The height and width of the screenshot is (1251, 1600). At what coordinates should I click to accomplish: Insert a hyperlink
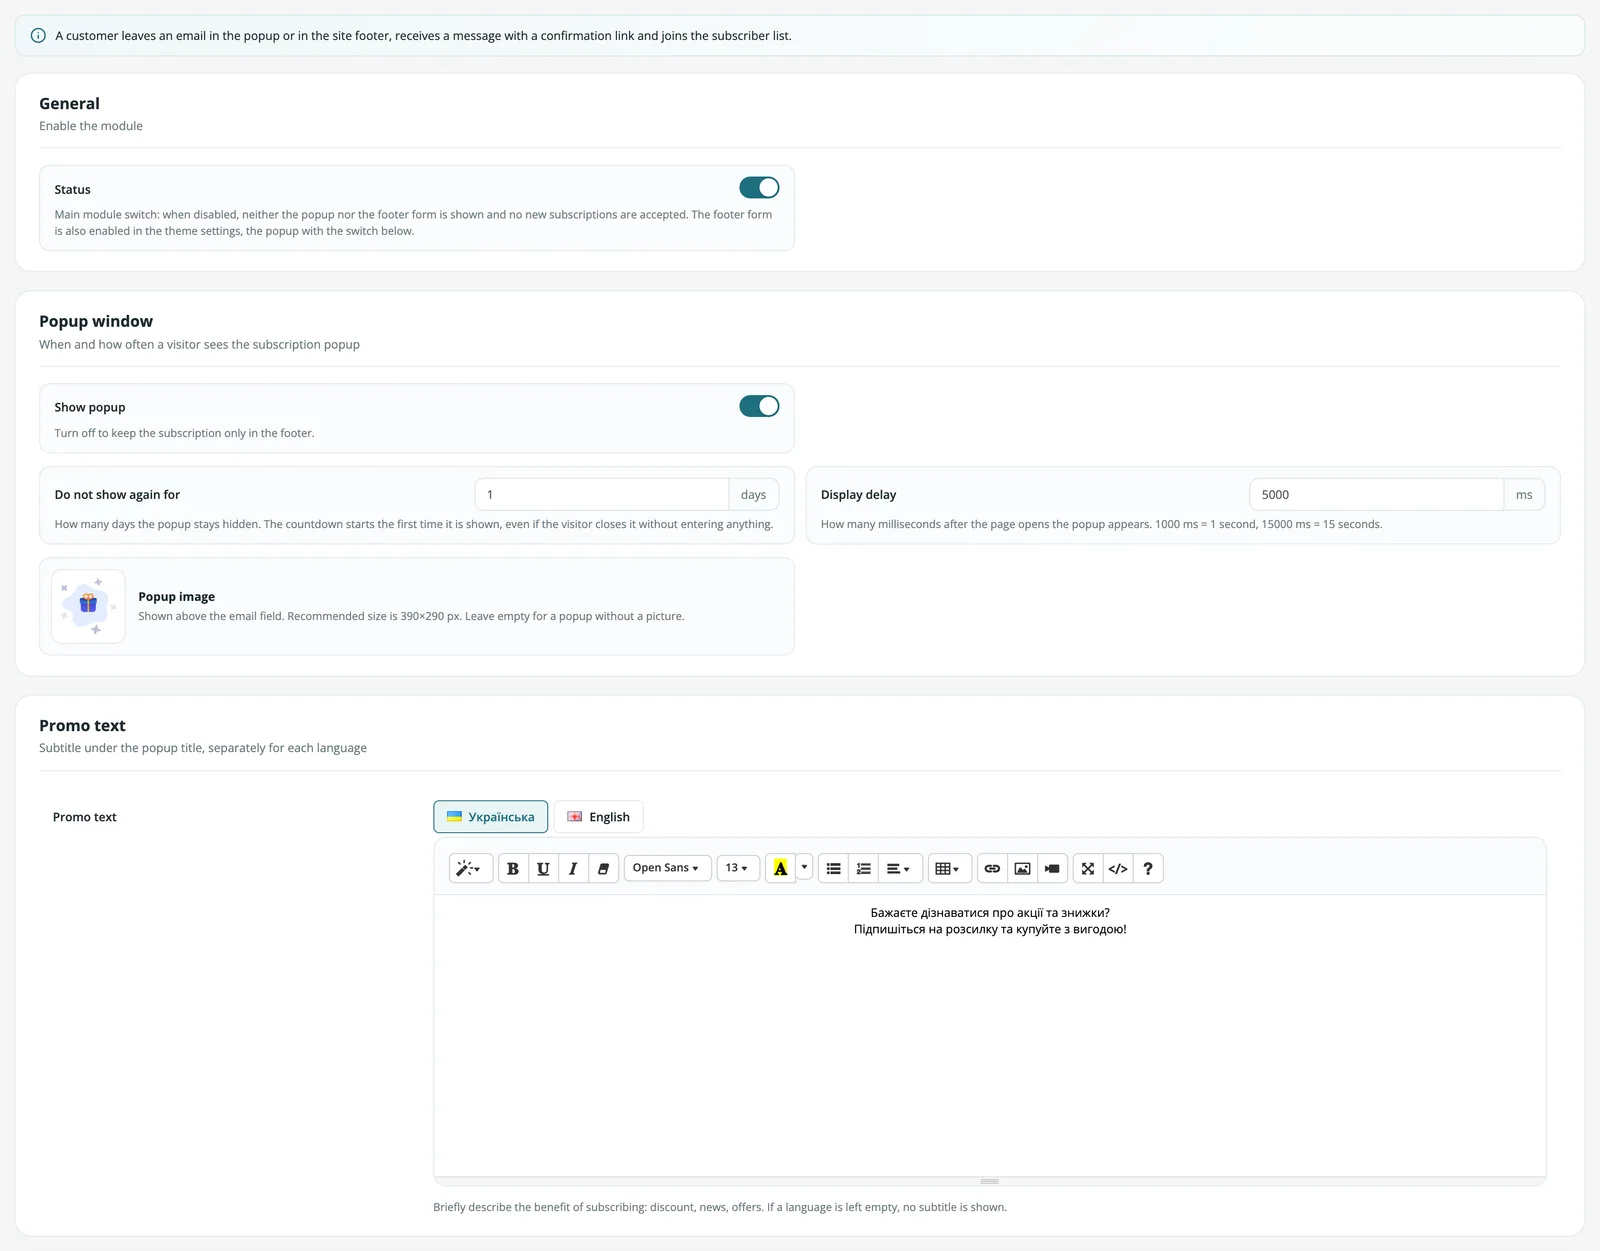992,868
